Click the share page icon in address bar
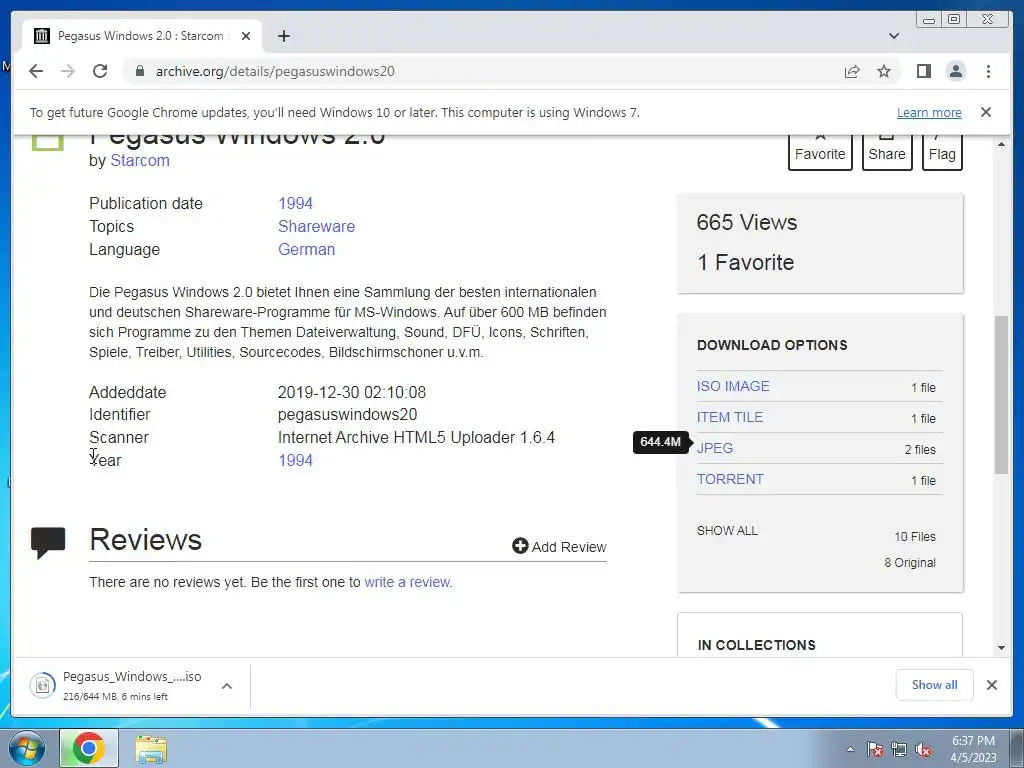1024x768 pixels. [852, 71]
